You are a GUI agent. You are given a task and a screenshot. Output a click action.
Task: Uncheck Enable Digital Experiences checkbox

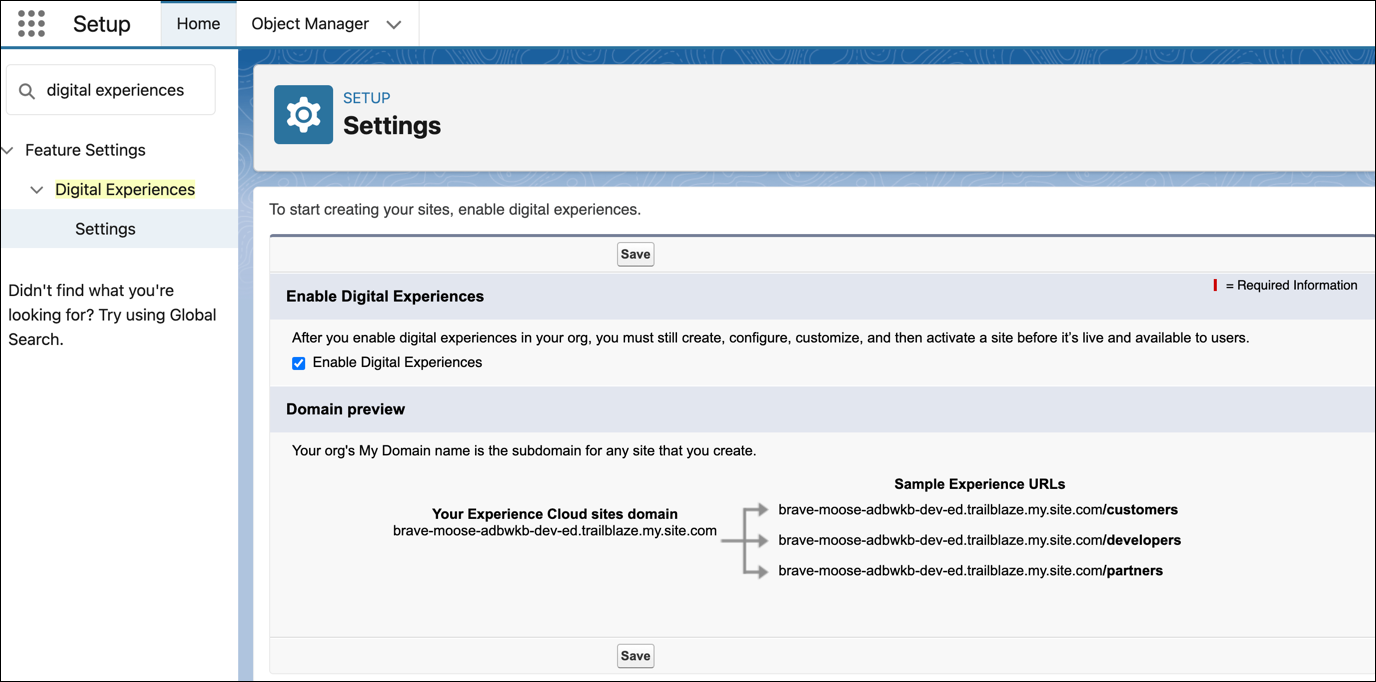298,363
